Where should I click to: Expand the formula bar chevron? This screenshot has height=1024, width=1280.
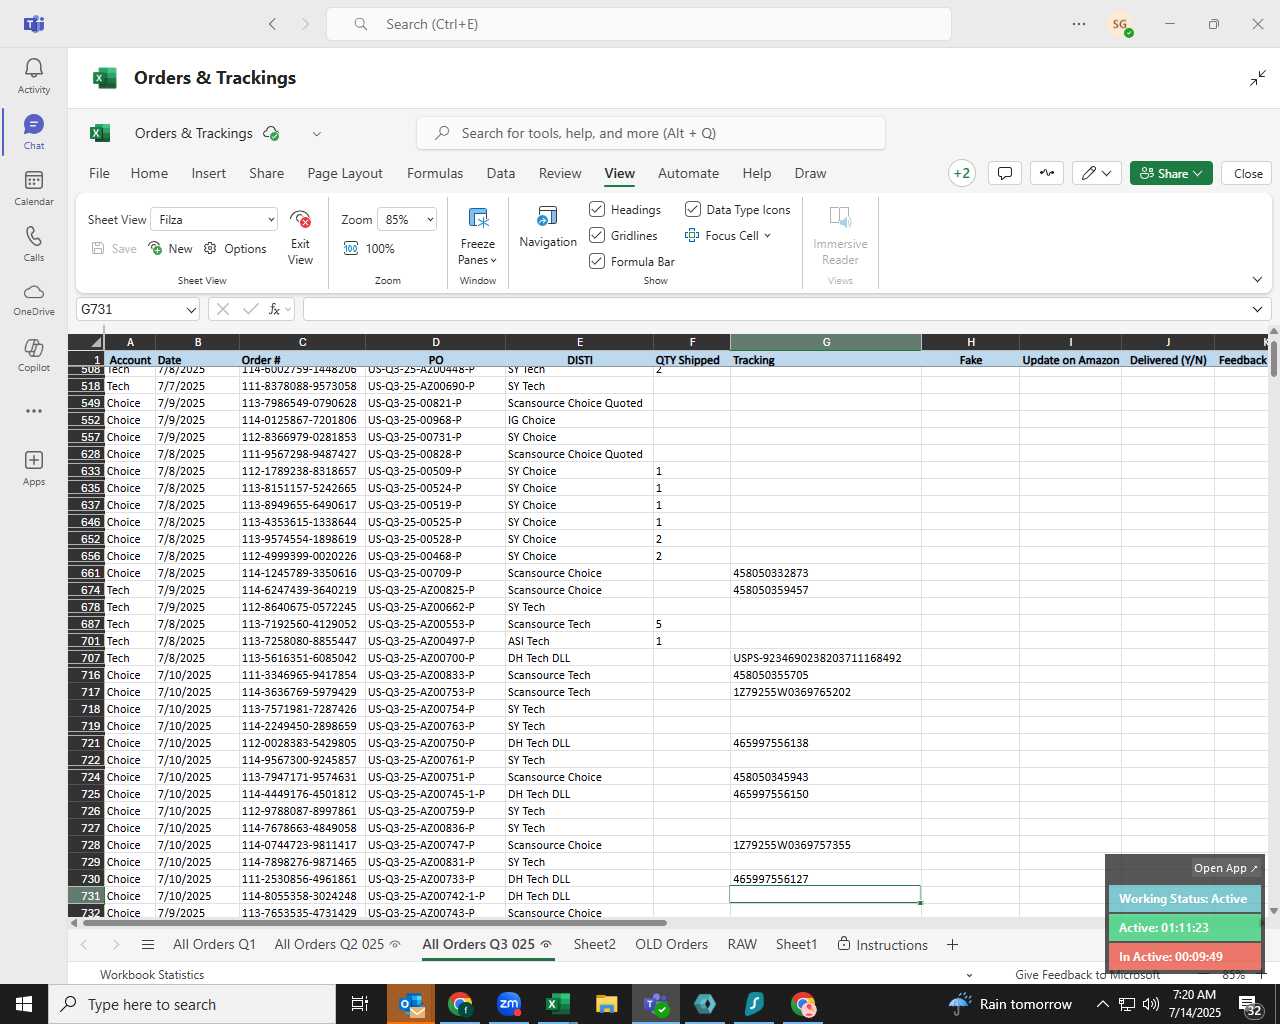(1257, 310)
